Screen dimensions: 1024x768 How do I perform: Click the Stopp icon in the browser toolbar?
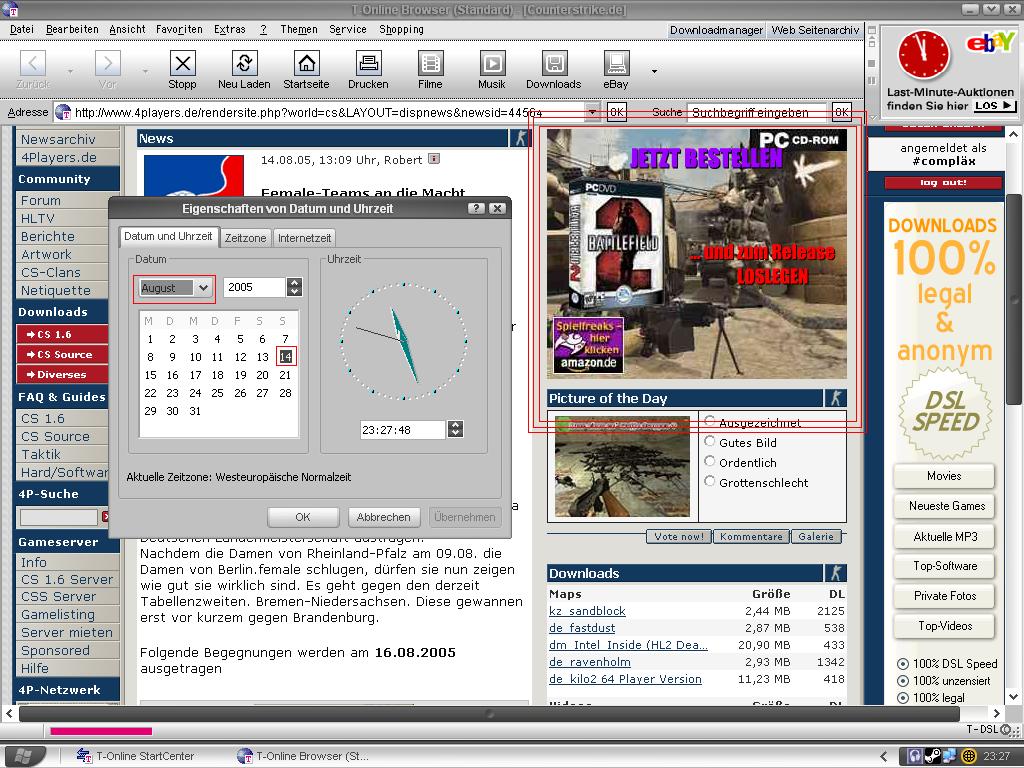182,63
